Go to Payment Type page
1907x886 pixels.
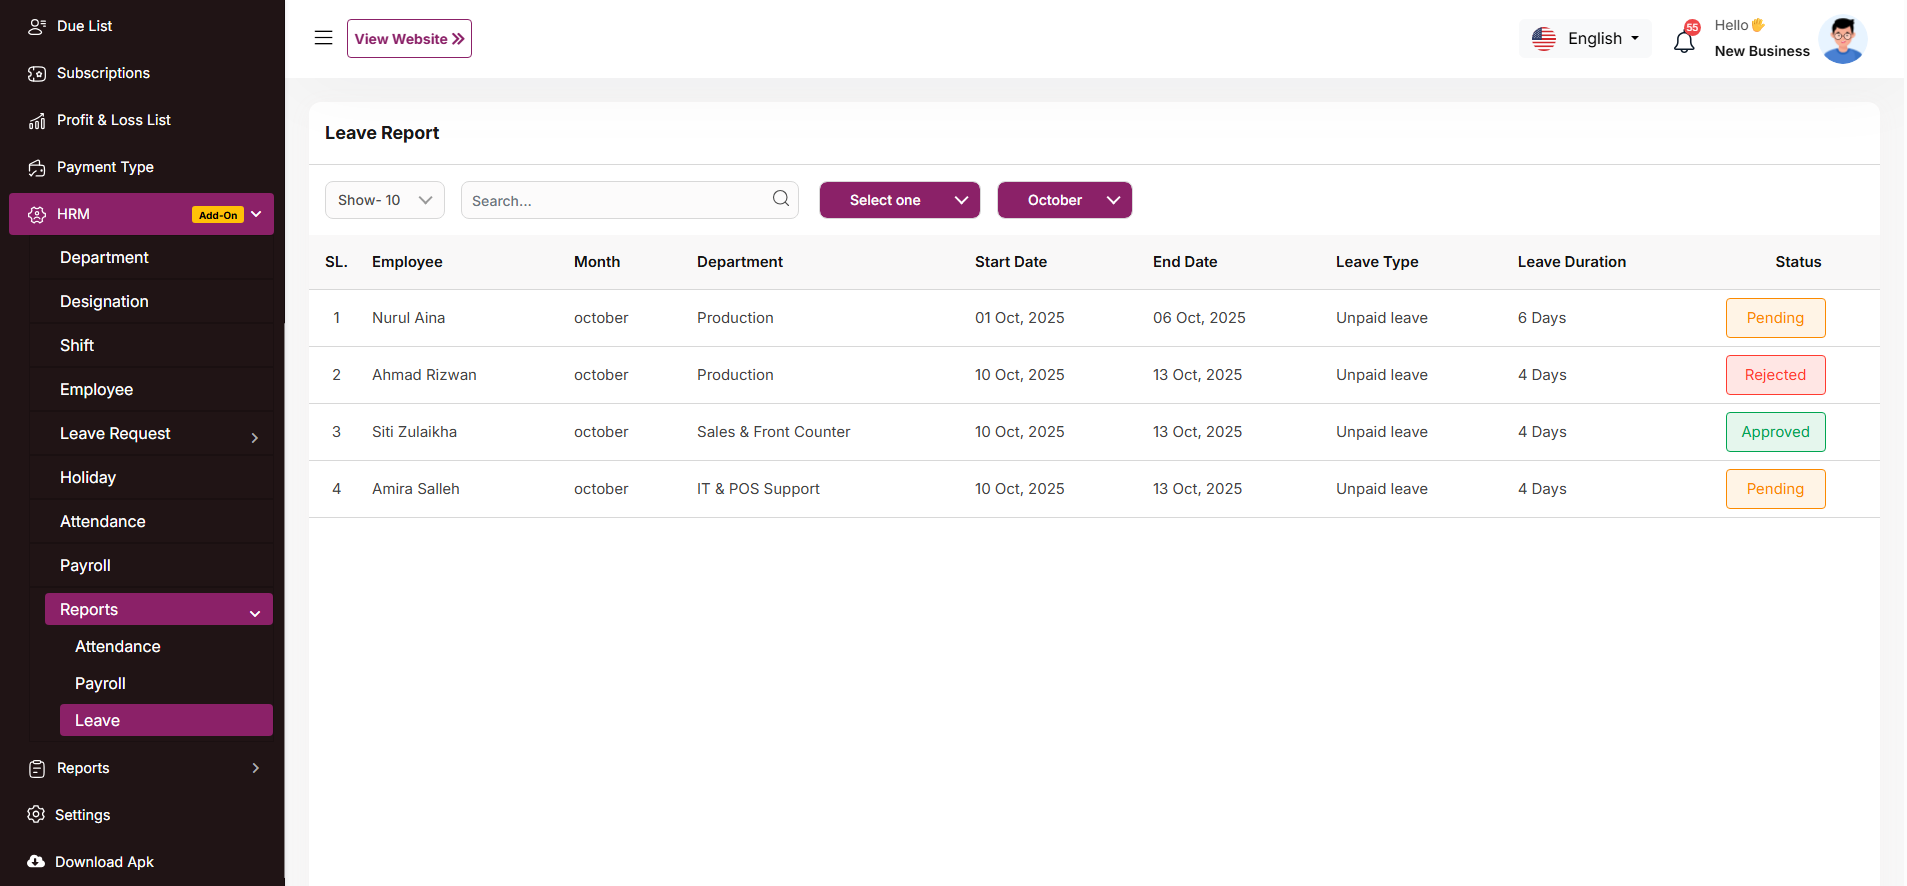(105, 167)
